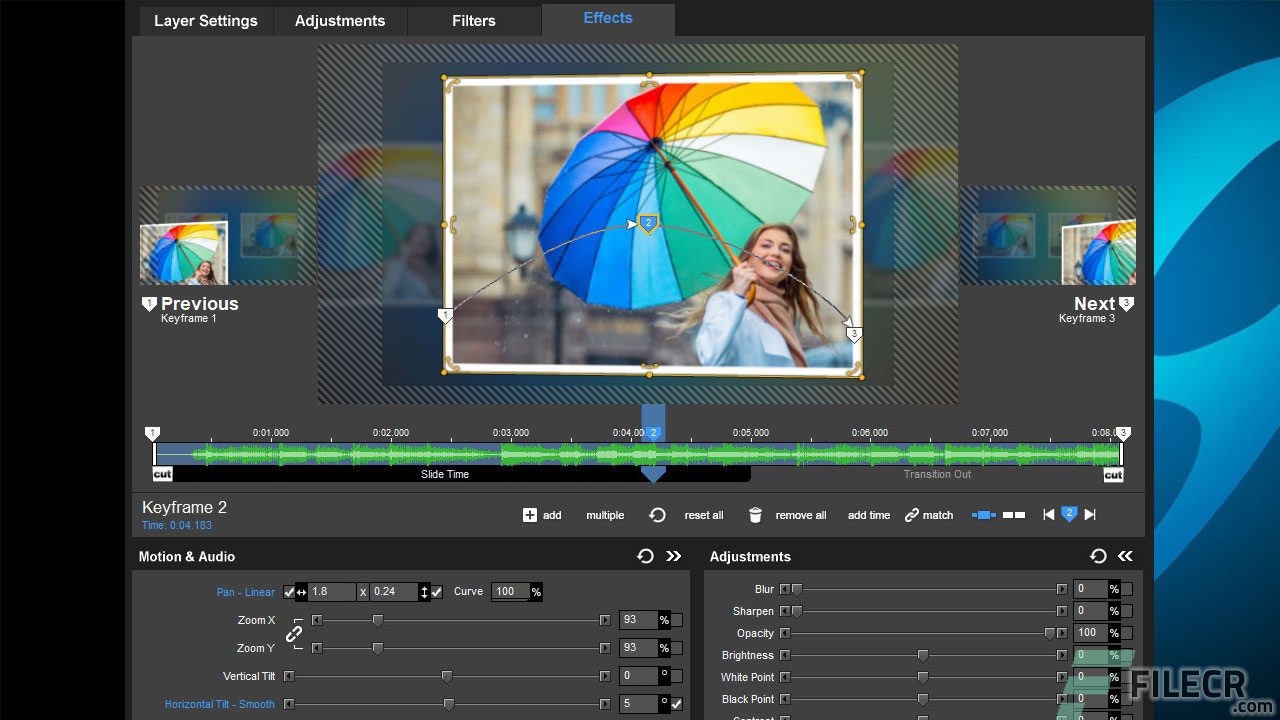This screenshot has height=720, width=1280.
Task: Select keyframe 3 marker at timeline end
Action: click(x=1123, y=434)
